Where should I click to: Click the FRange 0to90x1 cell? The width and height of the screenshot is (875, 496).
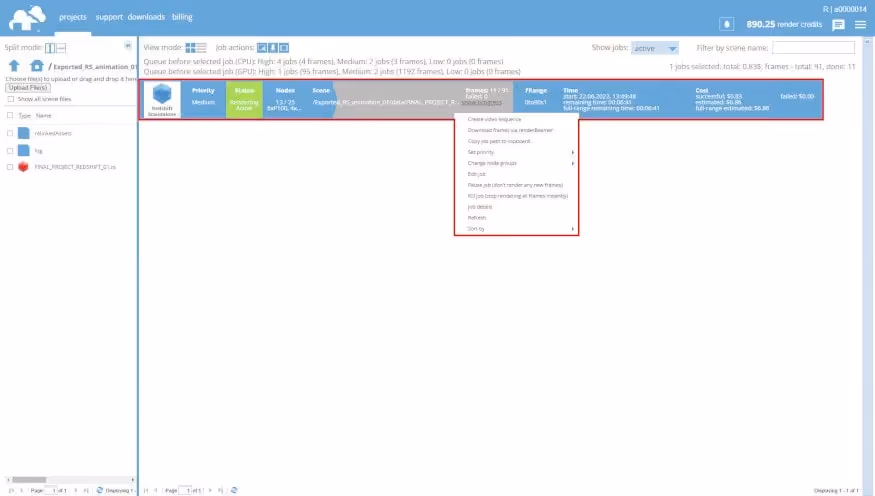536,99
